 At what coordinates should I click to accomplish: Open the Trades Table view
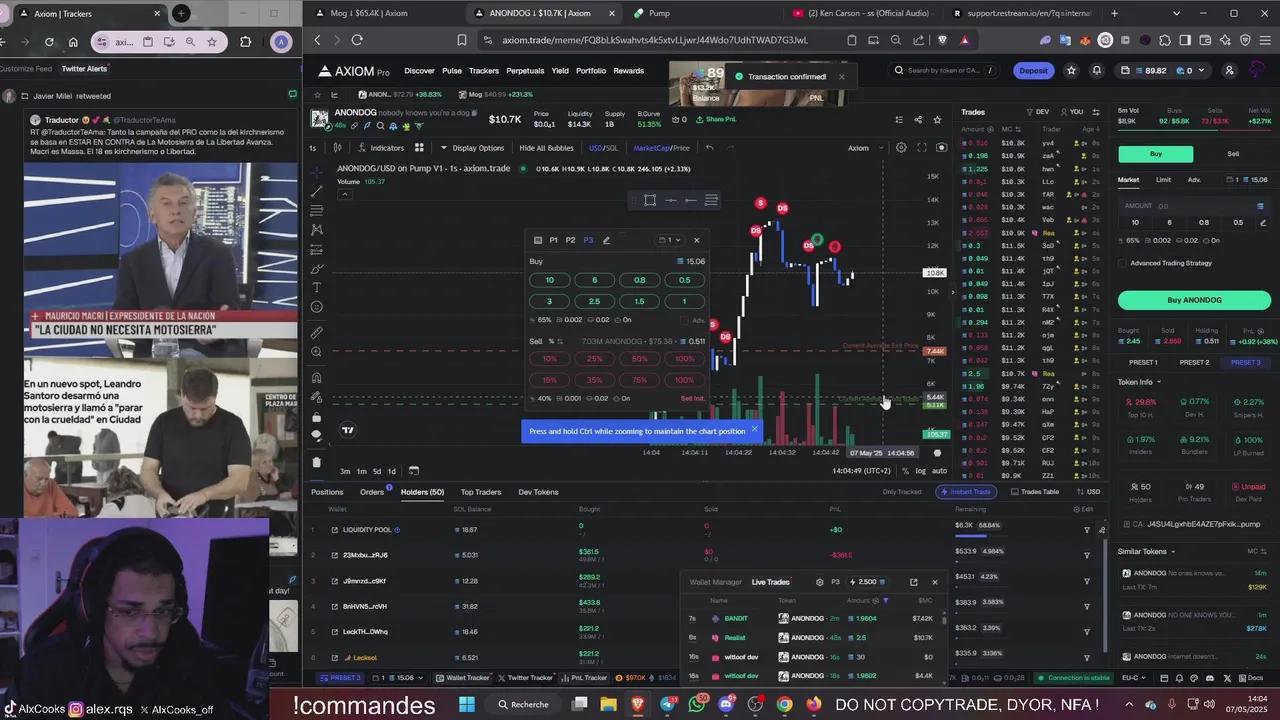1035,492
